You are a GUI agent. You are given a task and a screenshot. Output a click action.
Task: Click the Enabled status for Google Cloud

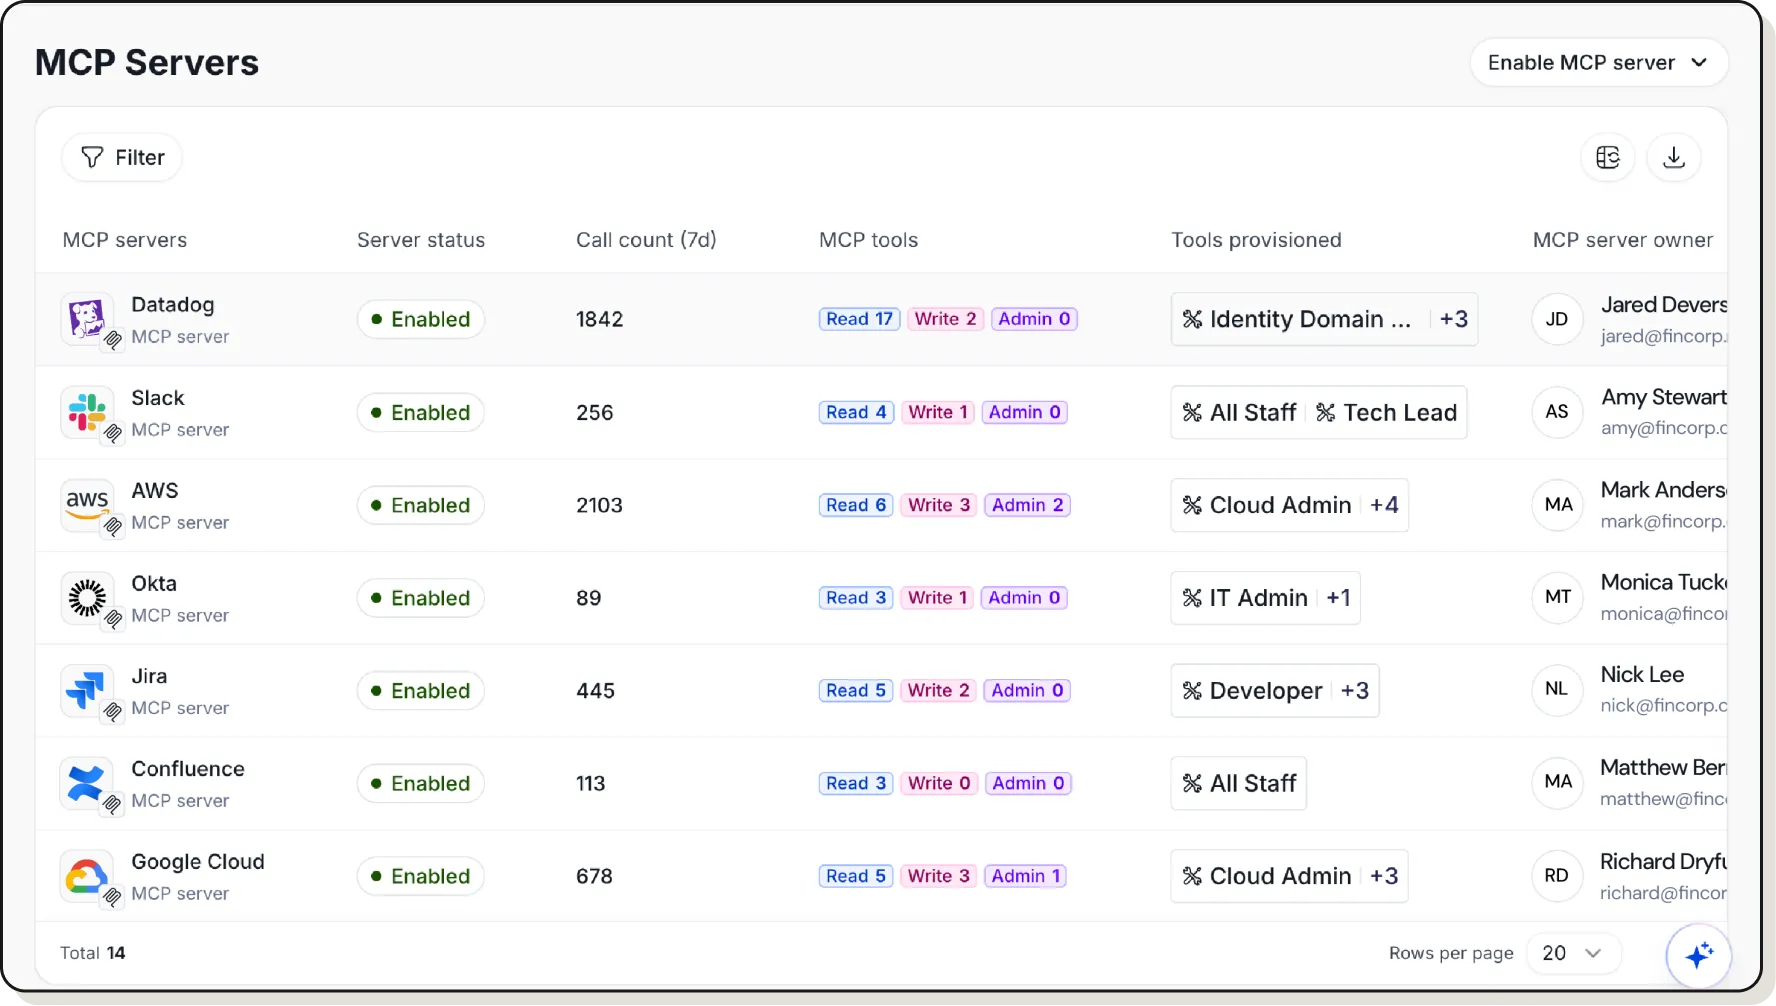tap(421, 876)
